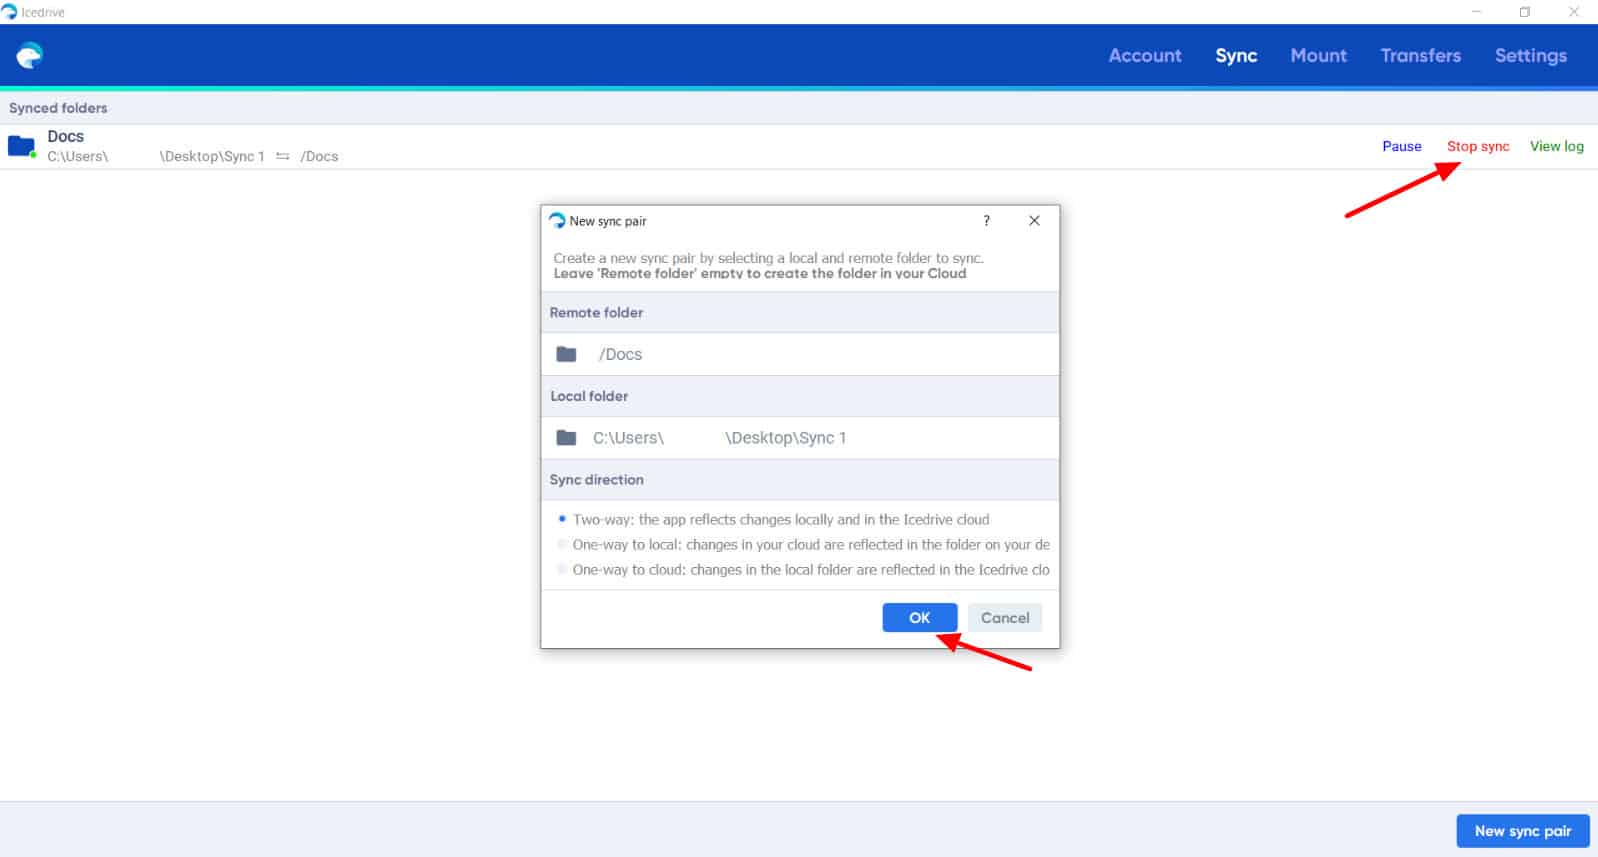The height and width of the screenshot is (857, 1598).
Task: Go to the Settings tab
Action: pyautogui.click(x=1530, y=56)
